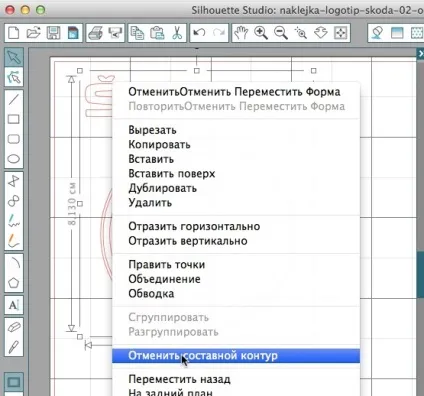
Task: Select the Freehand drawing tool
Action: point(14,220)
